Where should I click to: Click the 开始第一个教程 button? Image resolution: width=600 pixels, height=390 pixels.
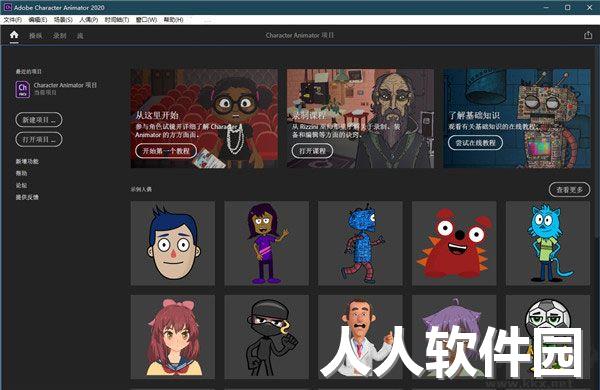point(166,151)
